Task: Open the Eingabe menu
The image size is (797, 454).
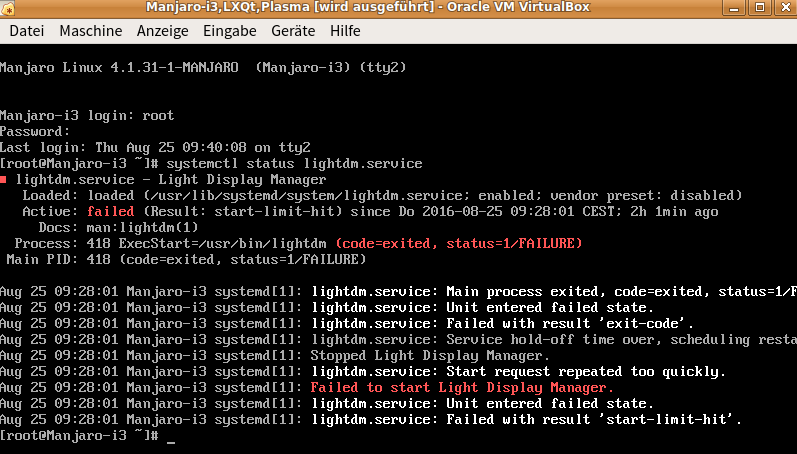Action: point(229,31)
